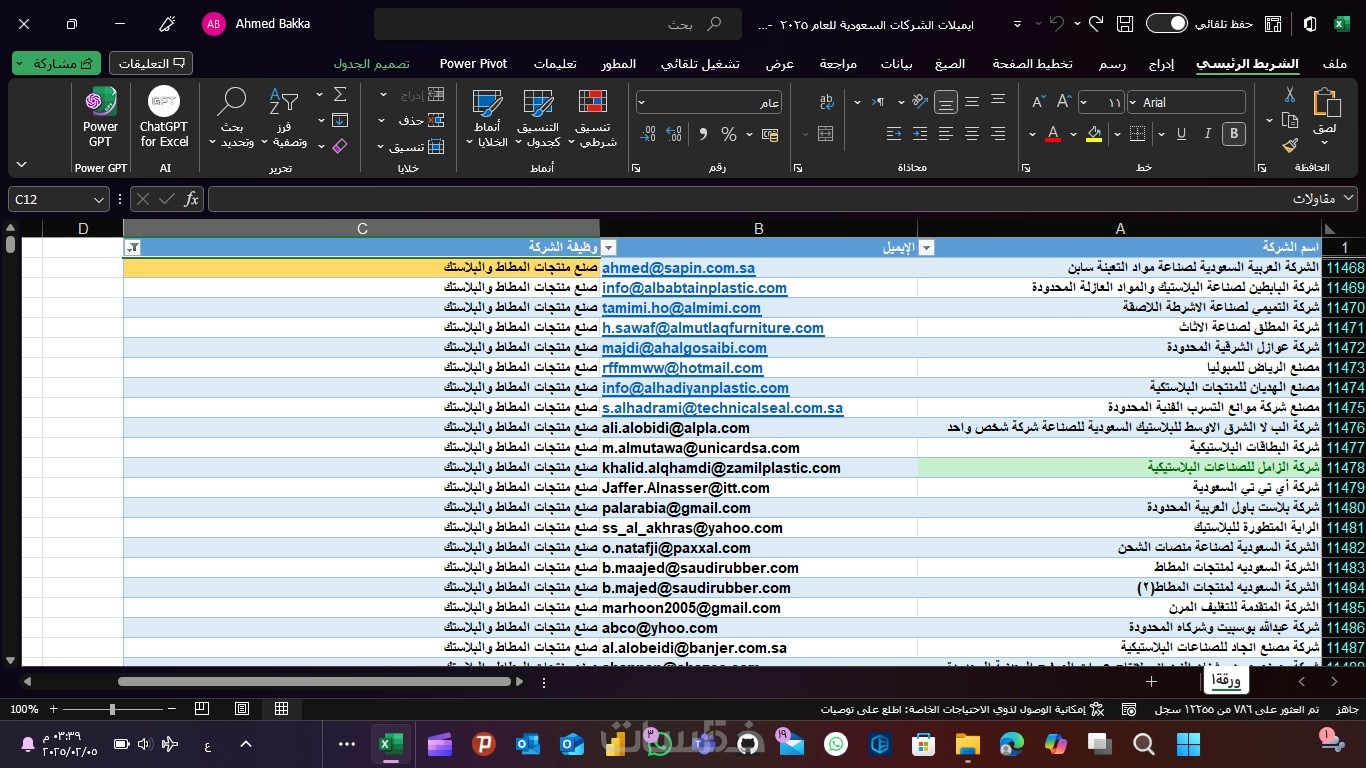Apply Comma Style number format
The image size is (1366, 768).
point(703,134)
